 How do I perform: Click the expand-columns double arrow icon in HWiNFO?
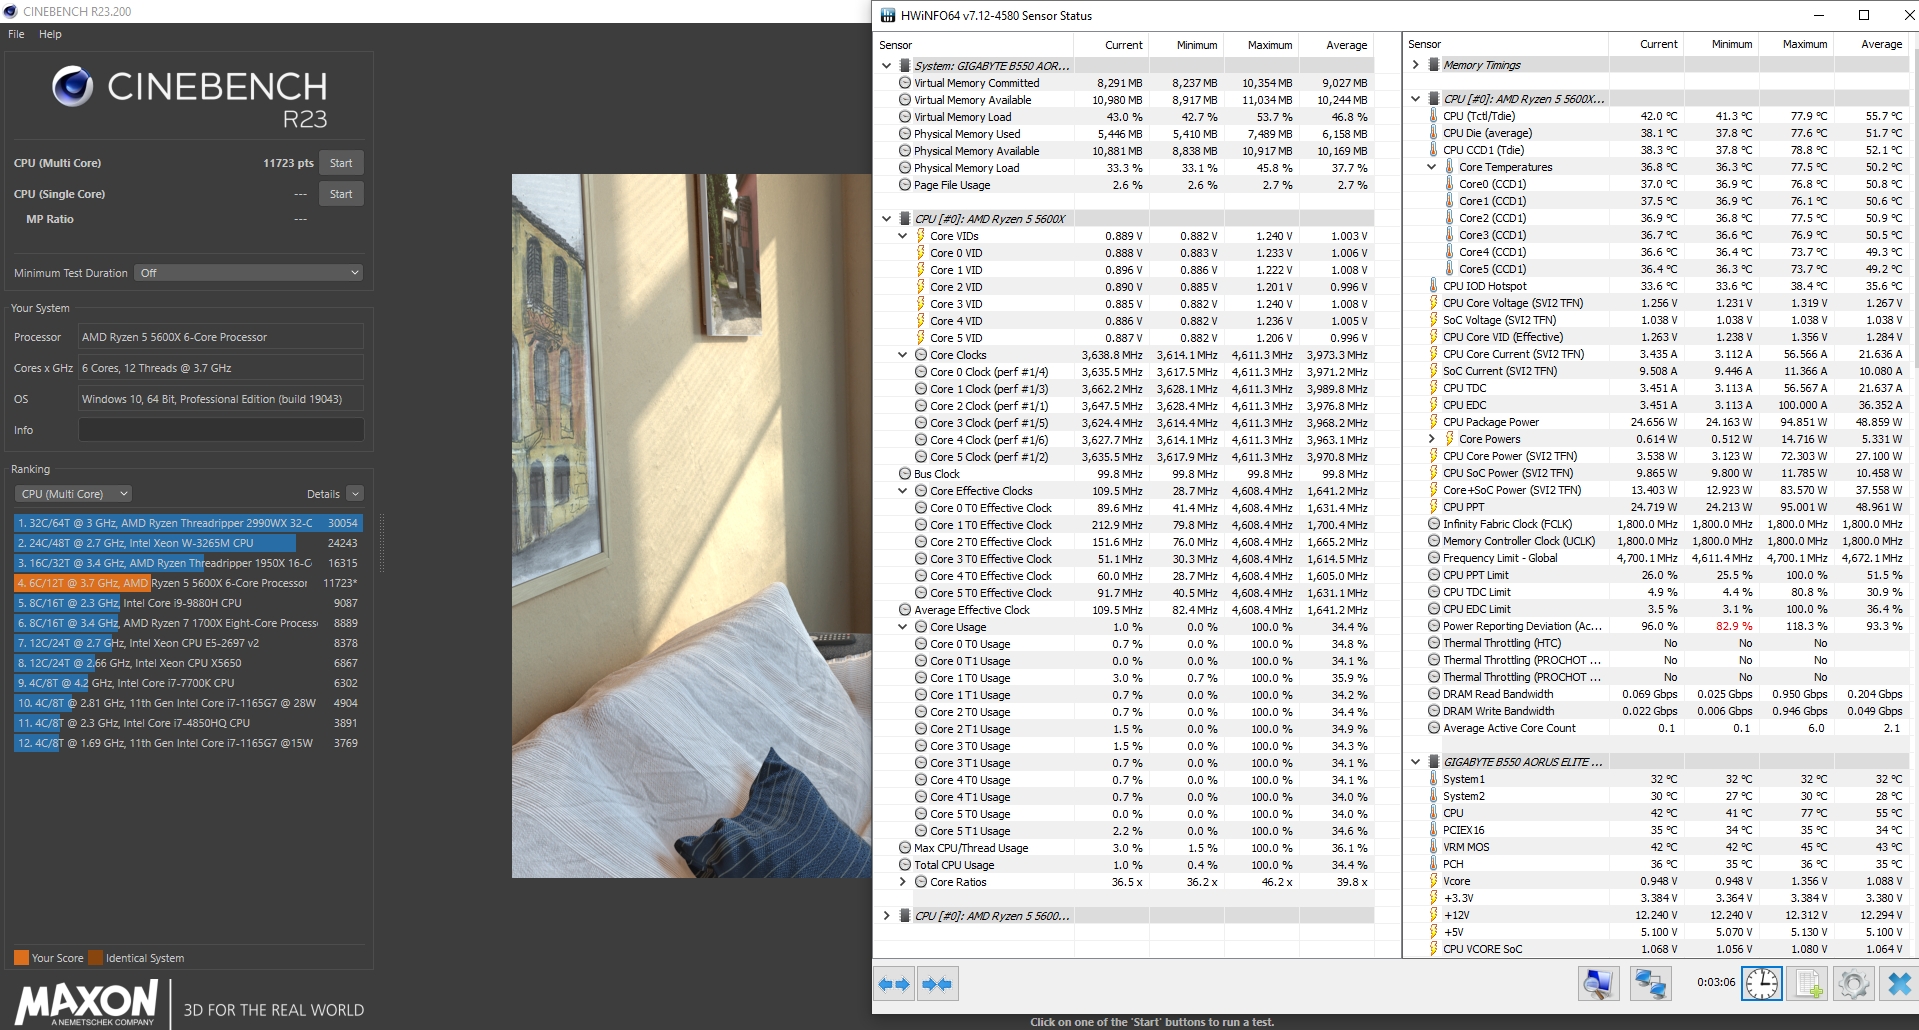coord(894,984)
